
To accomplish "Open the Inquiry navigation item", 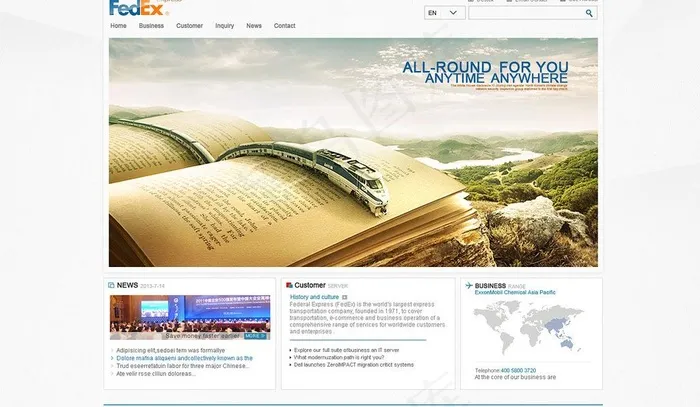I will coord(224,26).
